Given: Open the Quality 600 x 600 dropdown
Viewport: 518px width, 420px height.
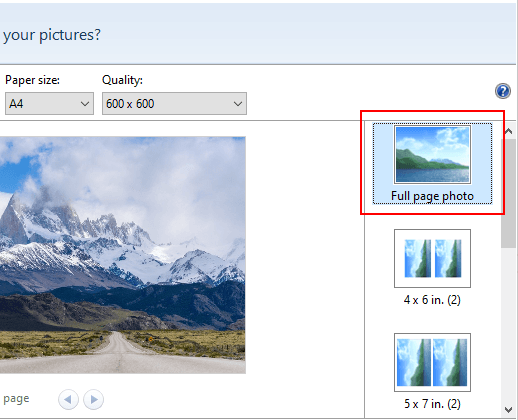Looking at the screenshot, I should pos(174,104).
